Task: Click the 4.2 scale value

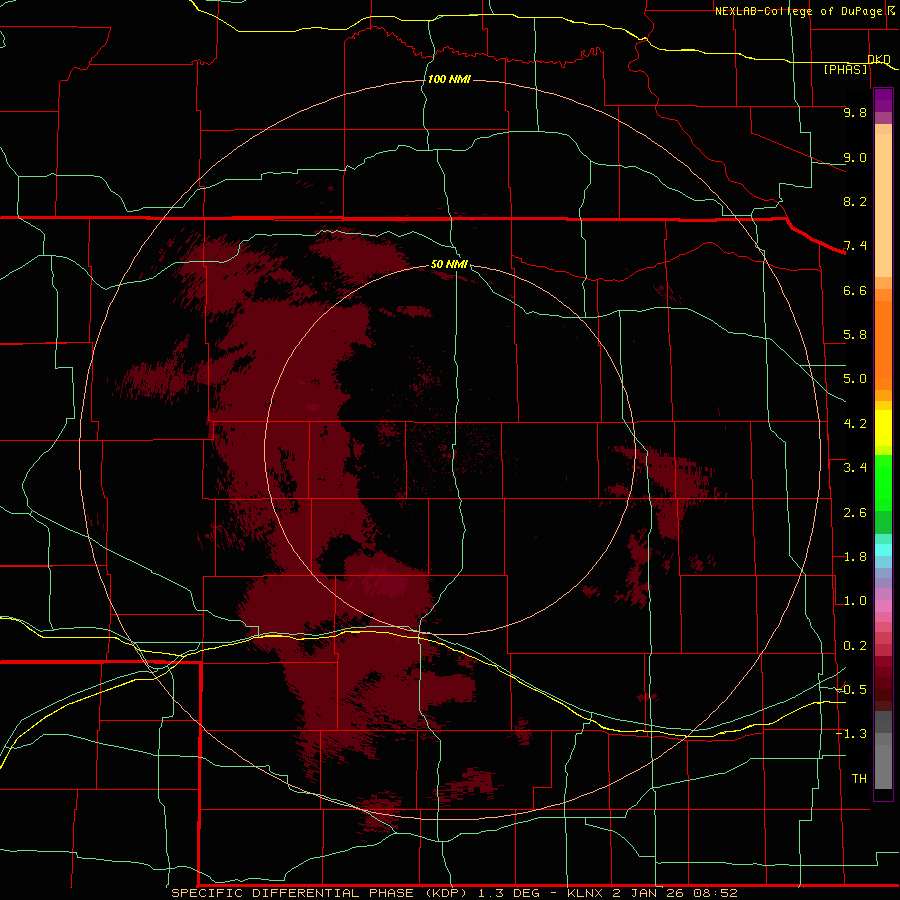Action: [x=855, y=424]
